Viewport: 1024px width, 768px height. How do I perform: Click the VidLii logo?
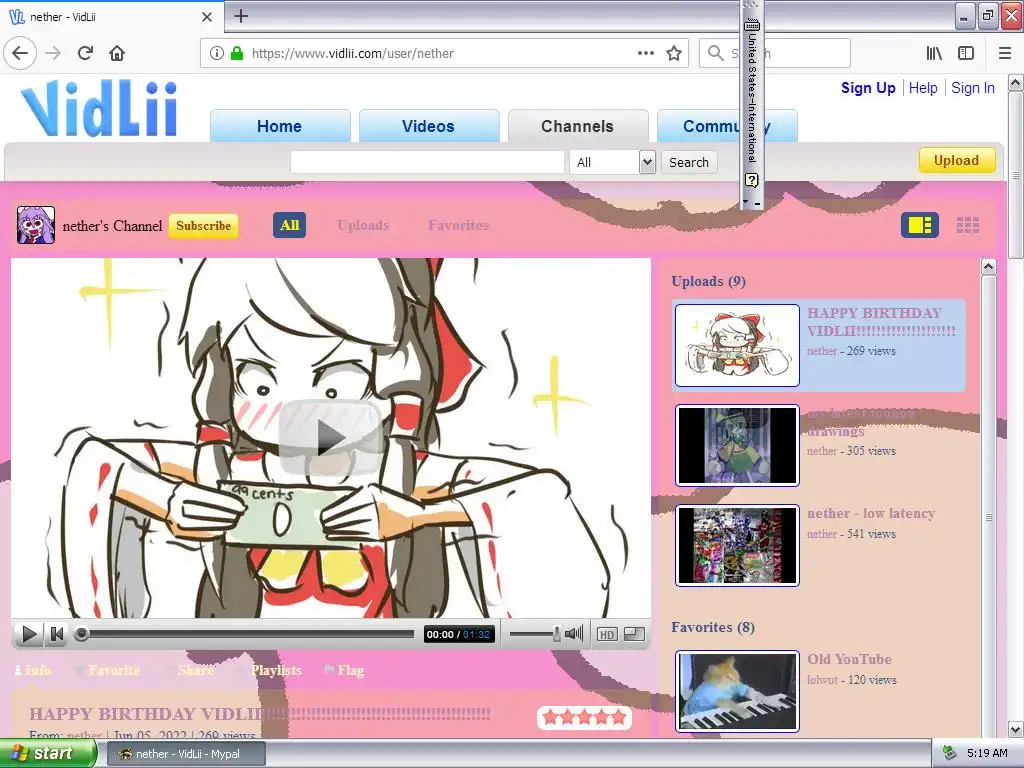[100, 108]
